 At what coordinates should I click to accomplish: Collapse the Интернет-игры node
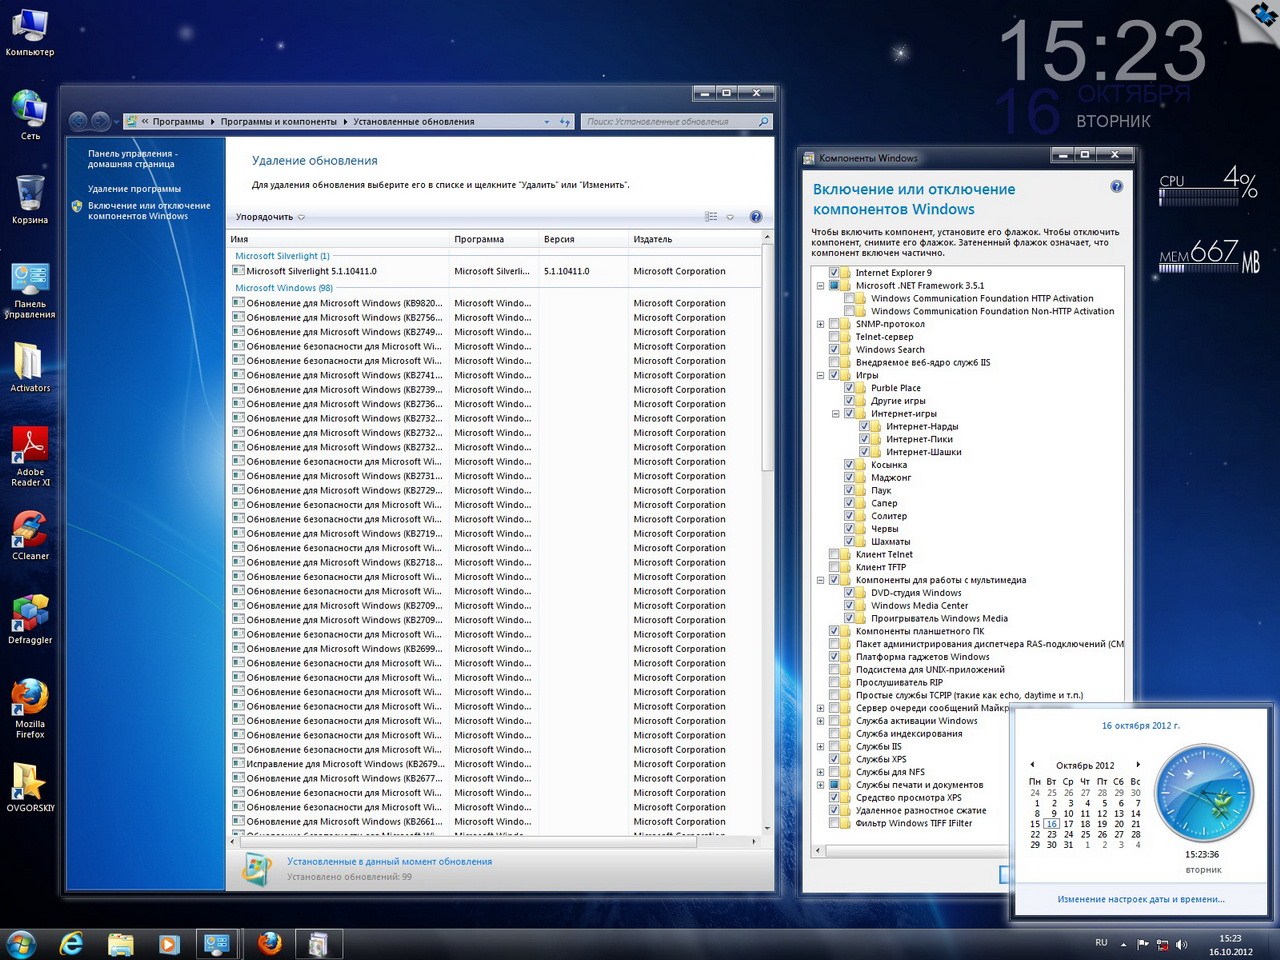pos(836,413)
